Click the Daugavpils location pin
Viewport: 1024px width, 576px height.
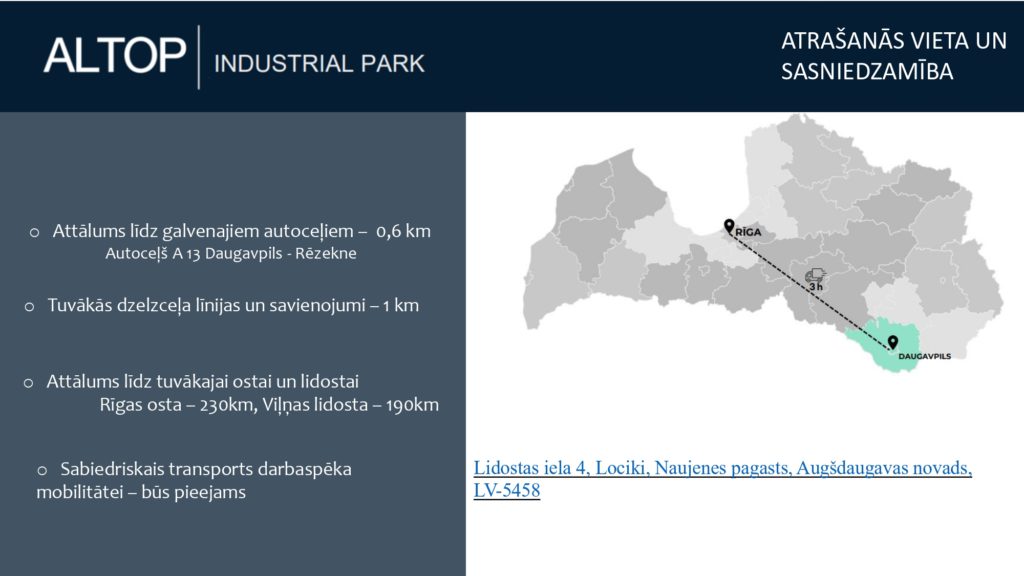pos(892,342)
